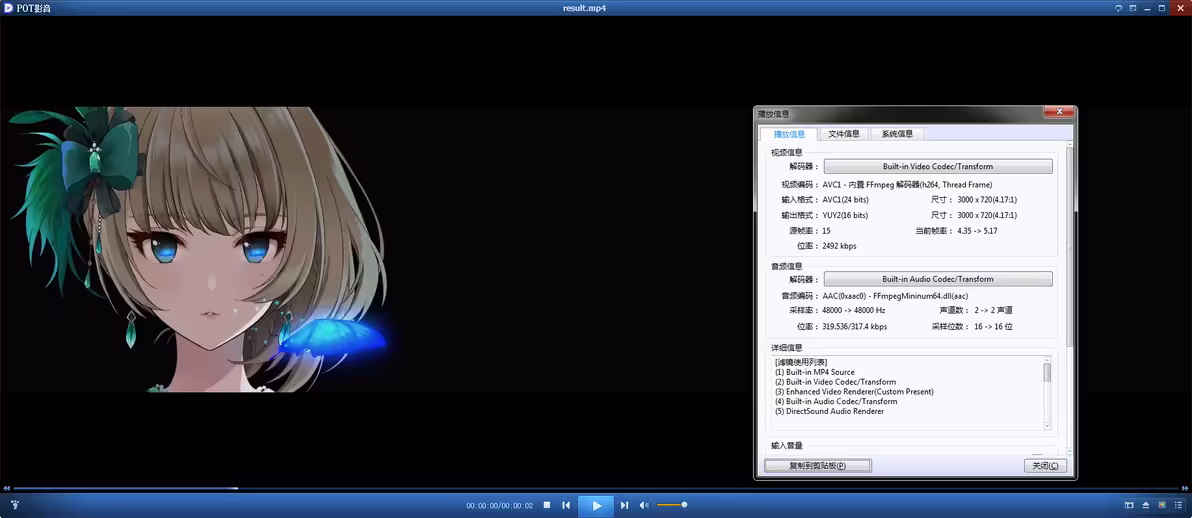This screenshot has width=1192, height=518.
Task: Click '319.536/317.4 kbps' audio bitrate value
Action: pyautogui.click(x=854, y=326)
